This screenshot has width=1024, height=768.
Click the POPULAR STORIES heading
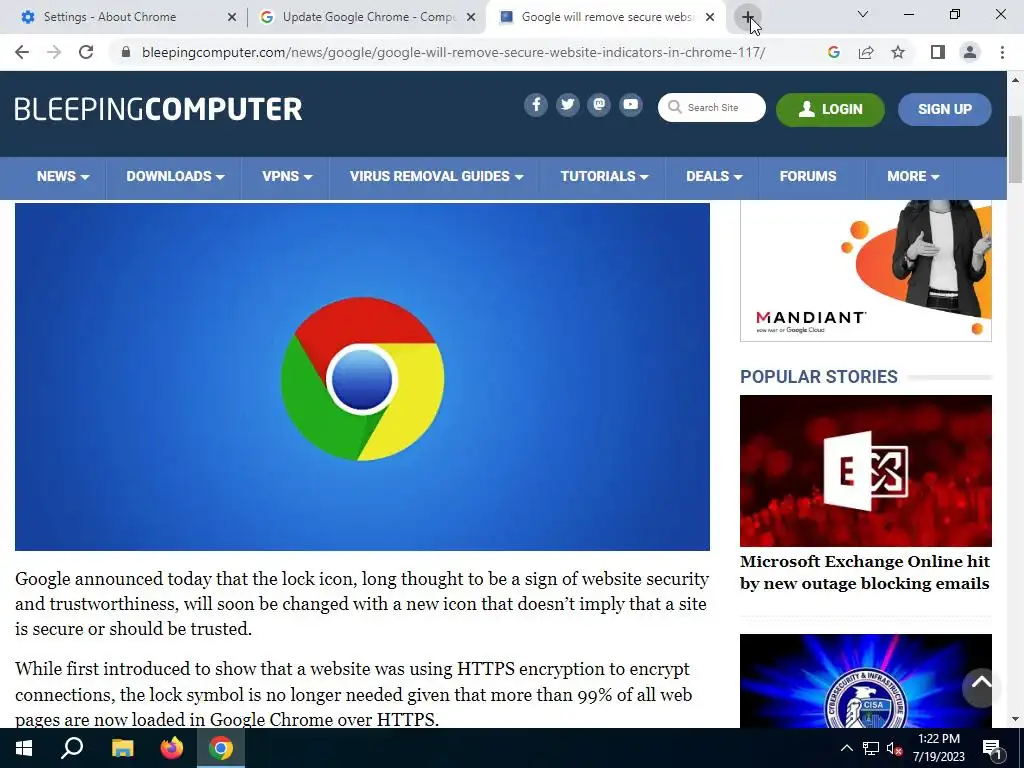coord(818,377)
